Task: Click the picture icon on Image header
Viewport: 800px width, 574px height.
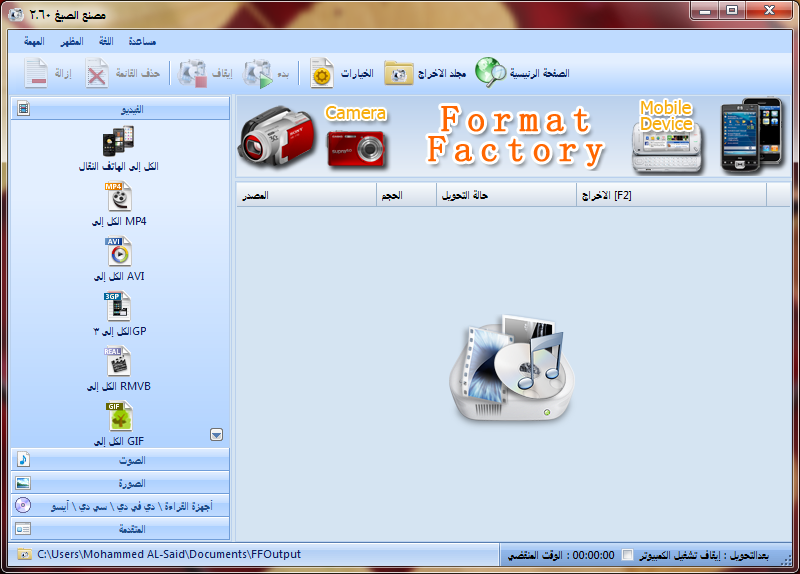Action: 23,483
